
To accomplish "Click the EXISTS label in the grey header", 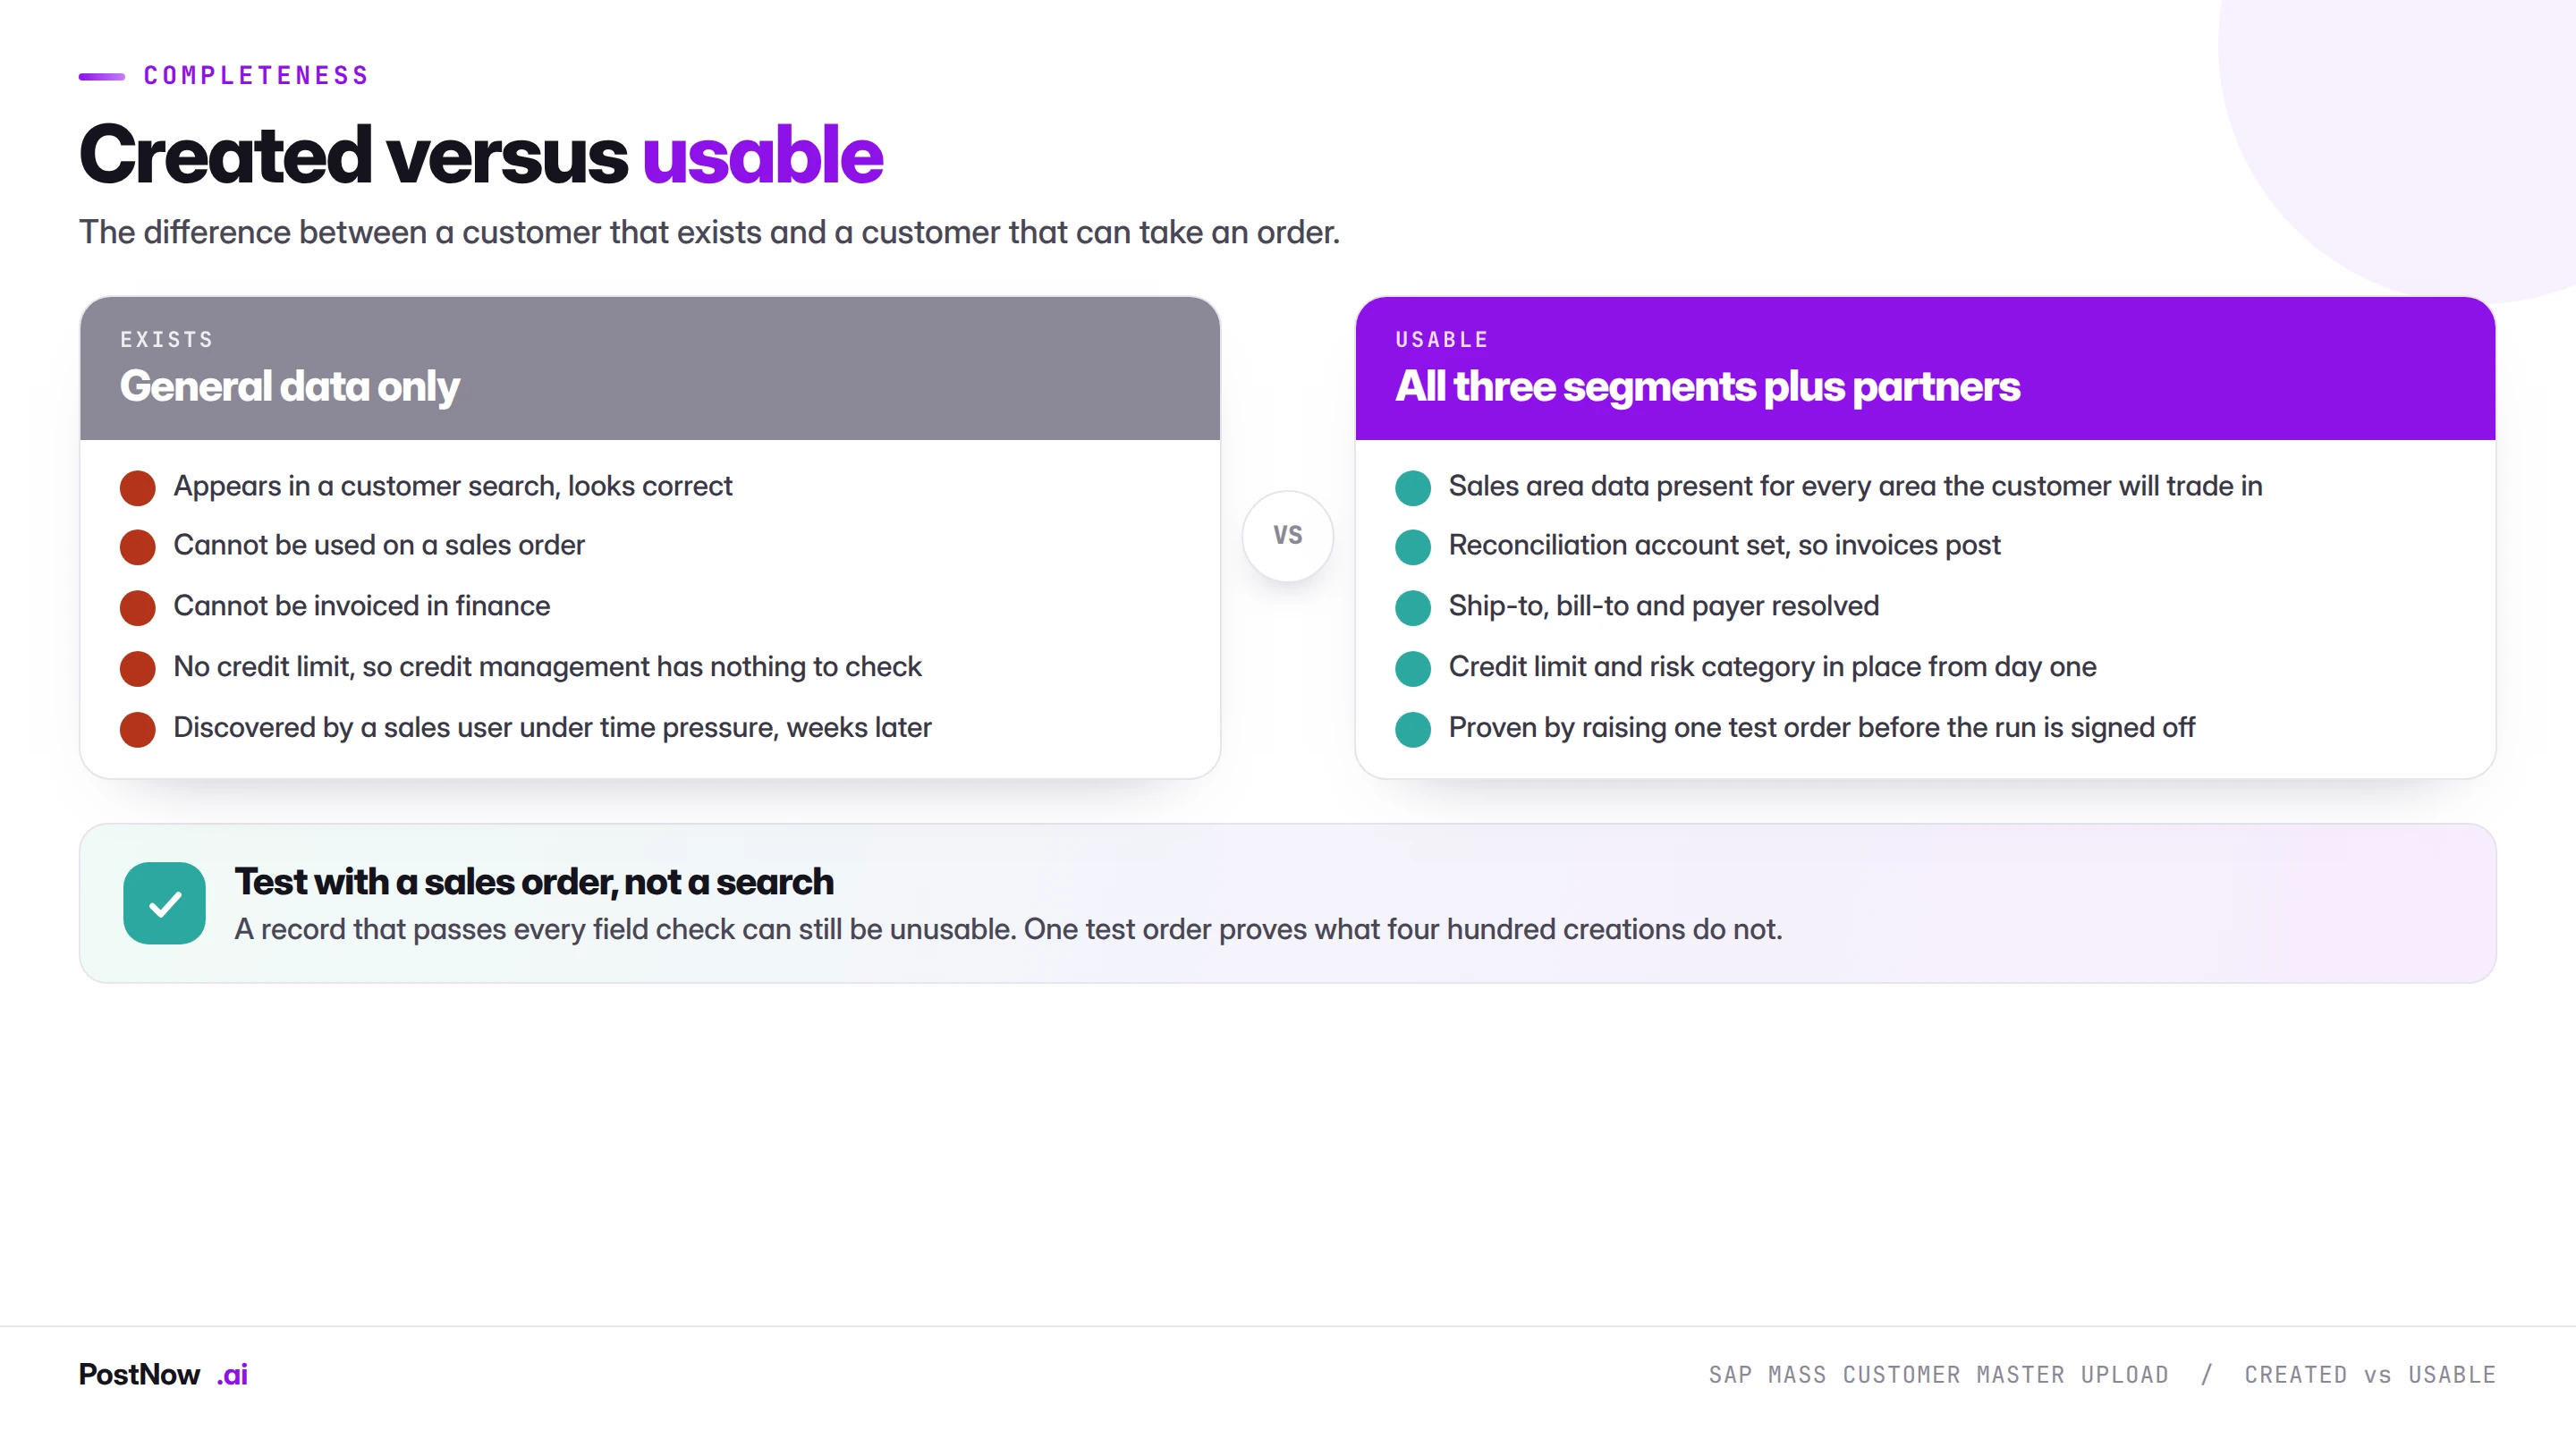I will (x=167, y=339).
